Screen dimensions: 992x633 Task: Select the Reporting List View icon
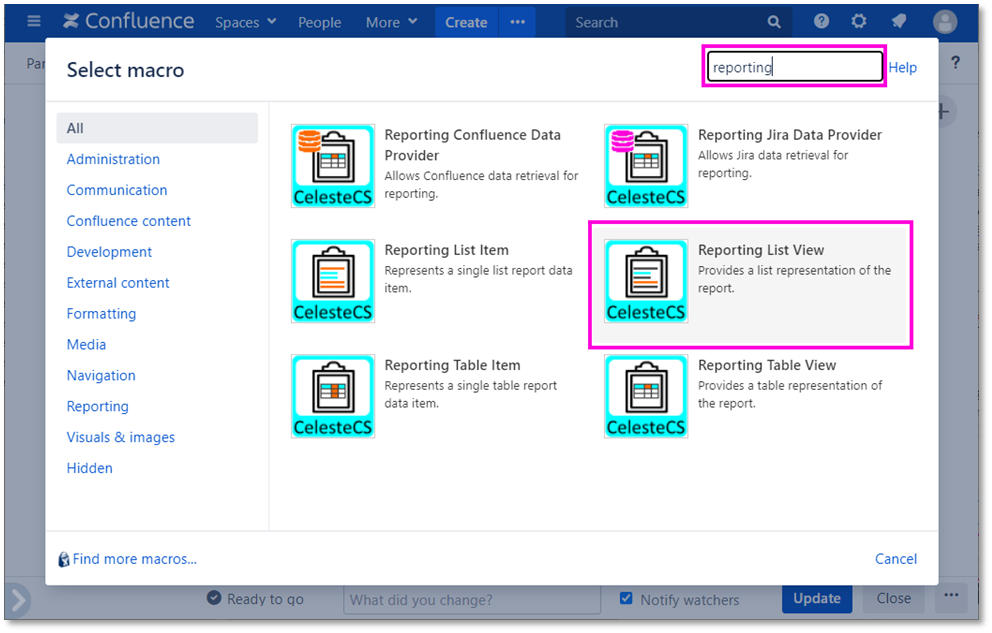(646, 281)
